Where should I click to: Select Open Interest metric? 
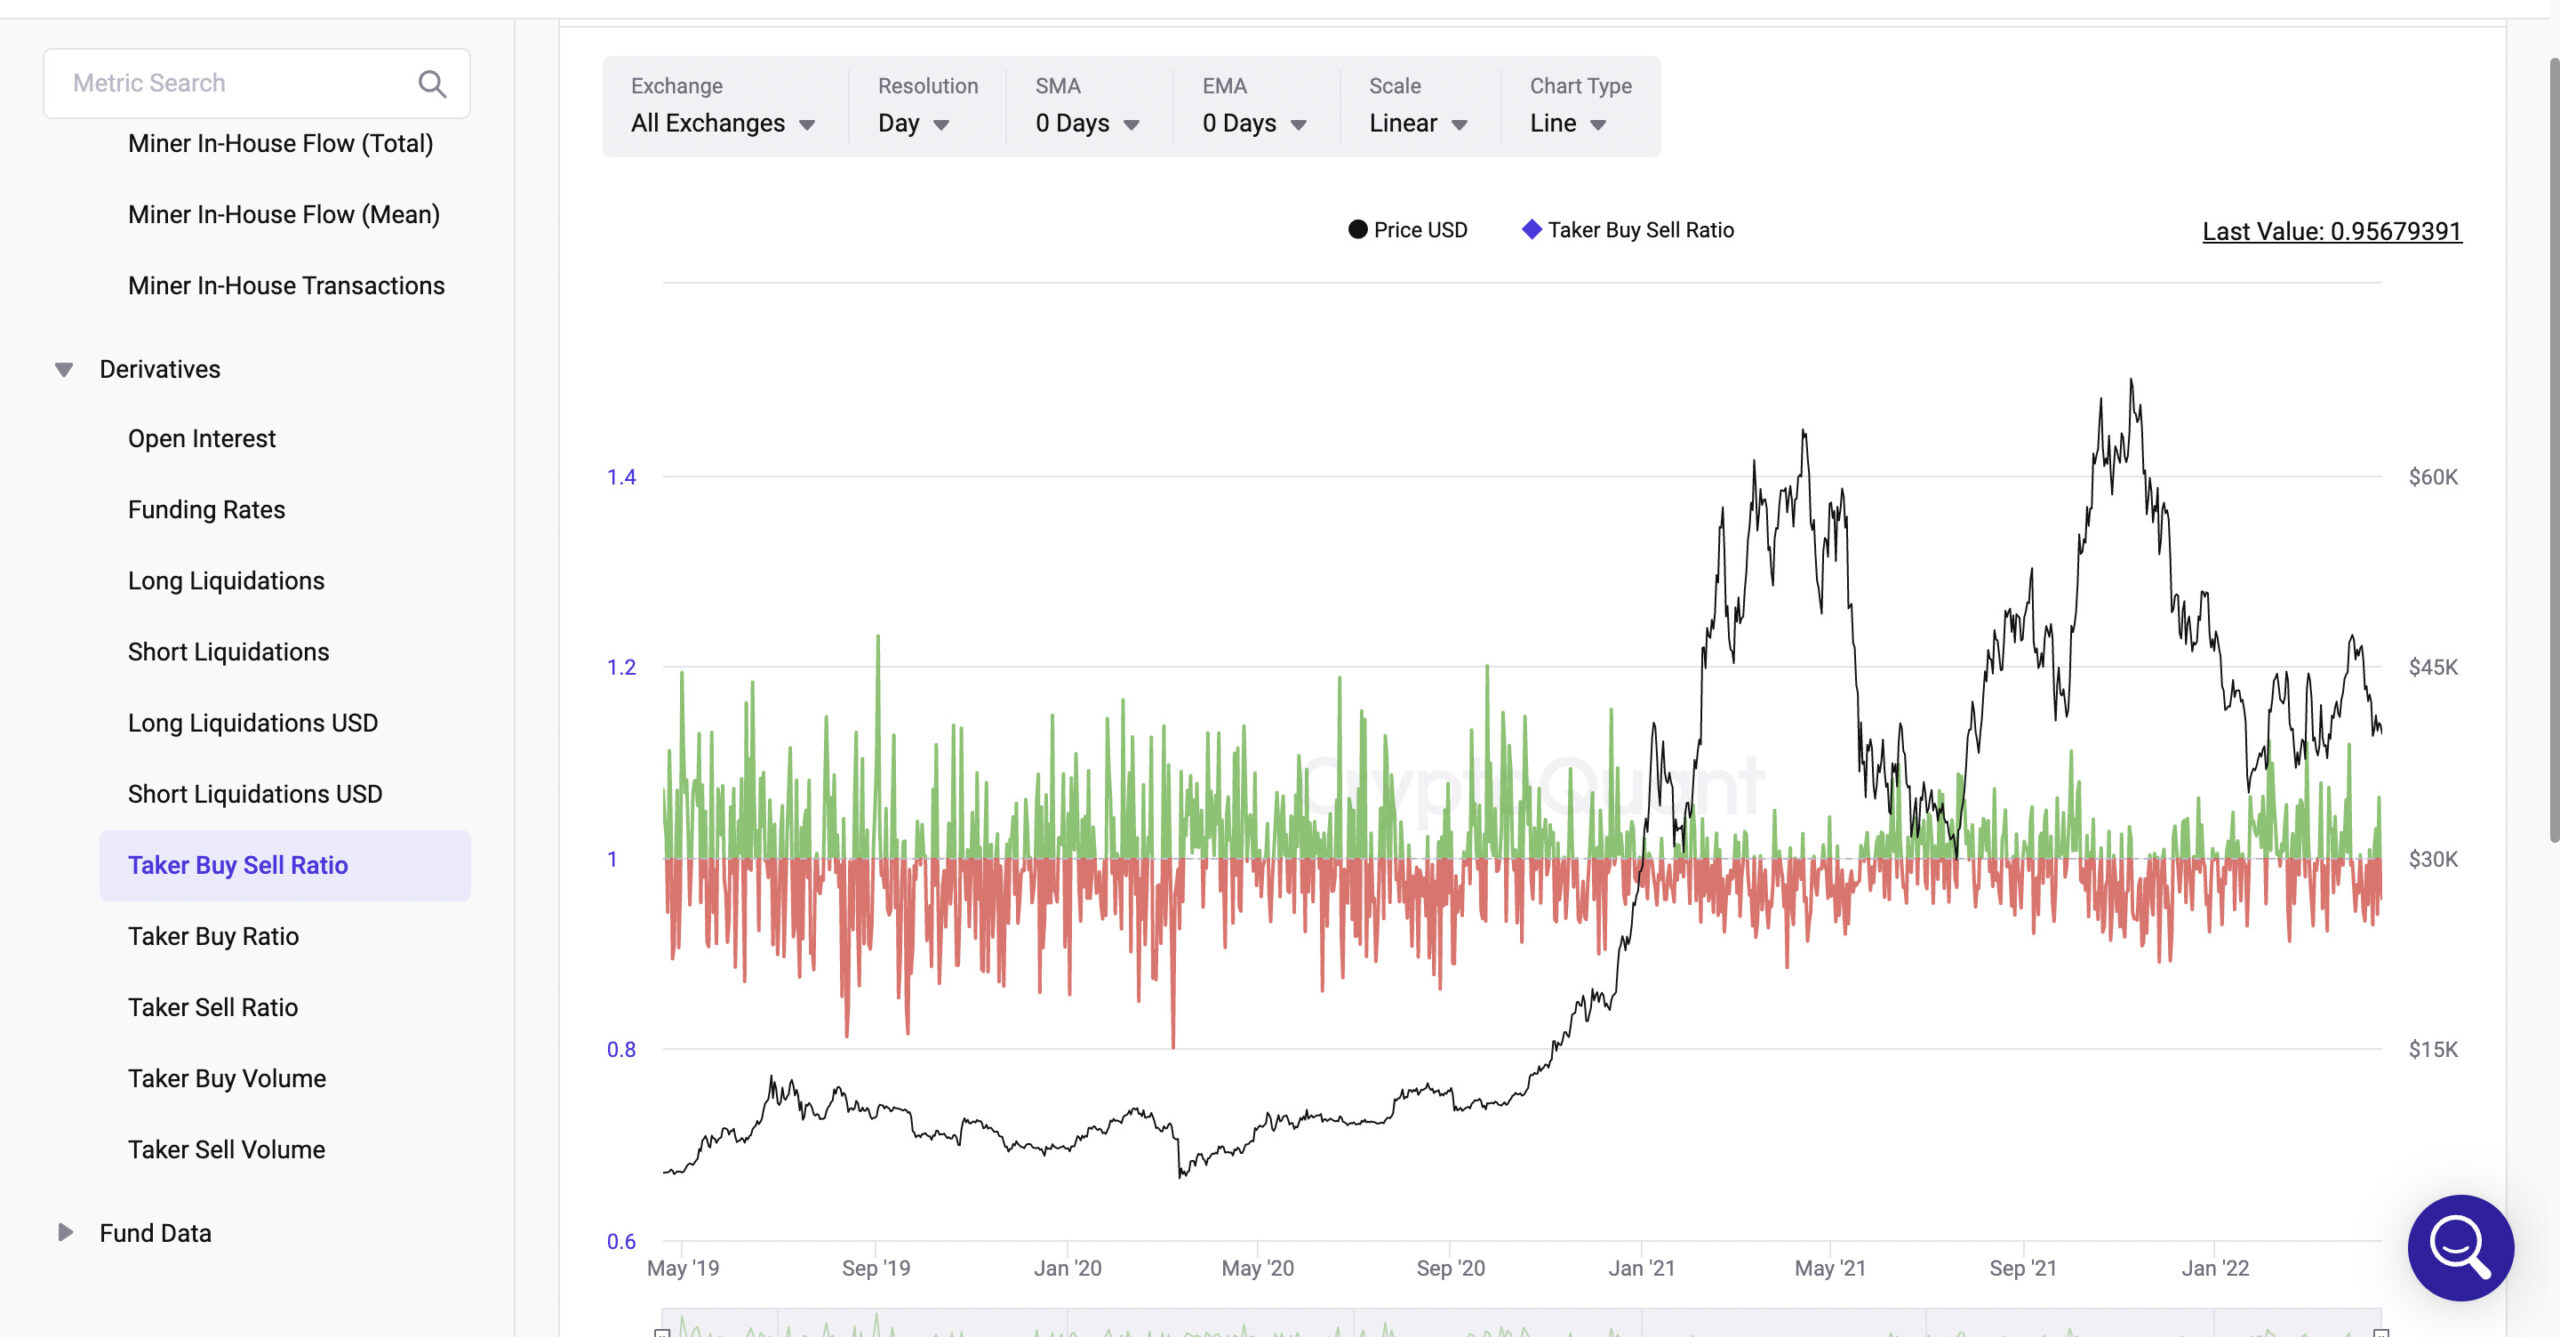pyautogui.click(x=201, y=438)
